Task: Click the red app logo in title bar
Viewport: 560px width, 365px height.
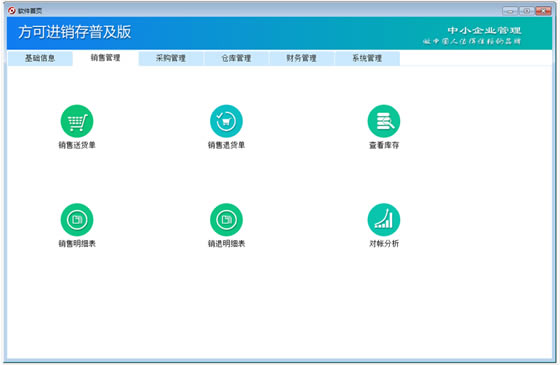Action: point(12,11)
